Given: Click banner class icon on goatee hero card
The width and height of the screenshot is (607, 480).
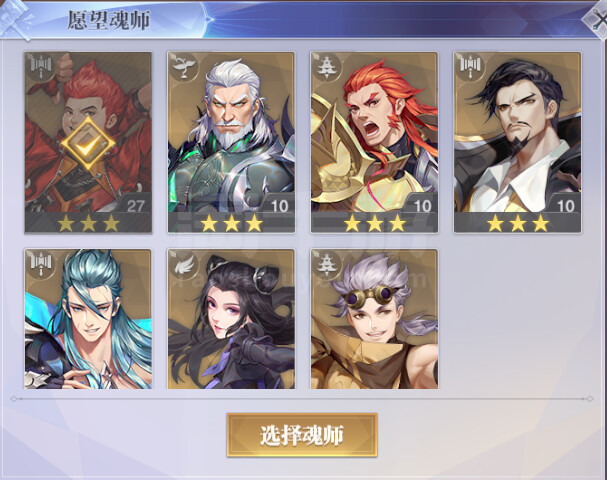Looking at the screenshot, I should 470,67.
